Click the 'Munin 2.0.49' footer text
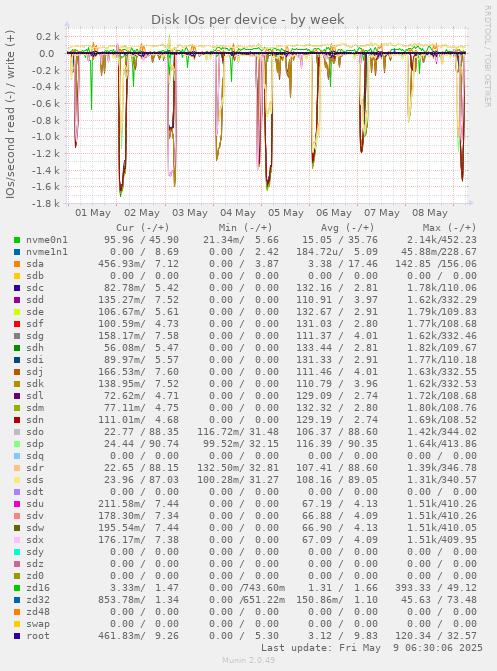 point(248,660)
